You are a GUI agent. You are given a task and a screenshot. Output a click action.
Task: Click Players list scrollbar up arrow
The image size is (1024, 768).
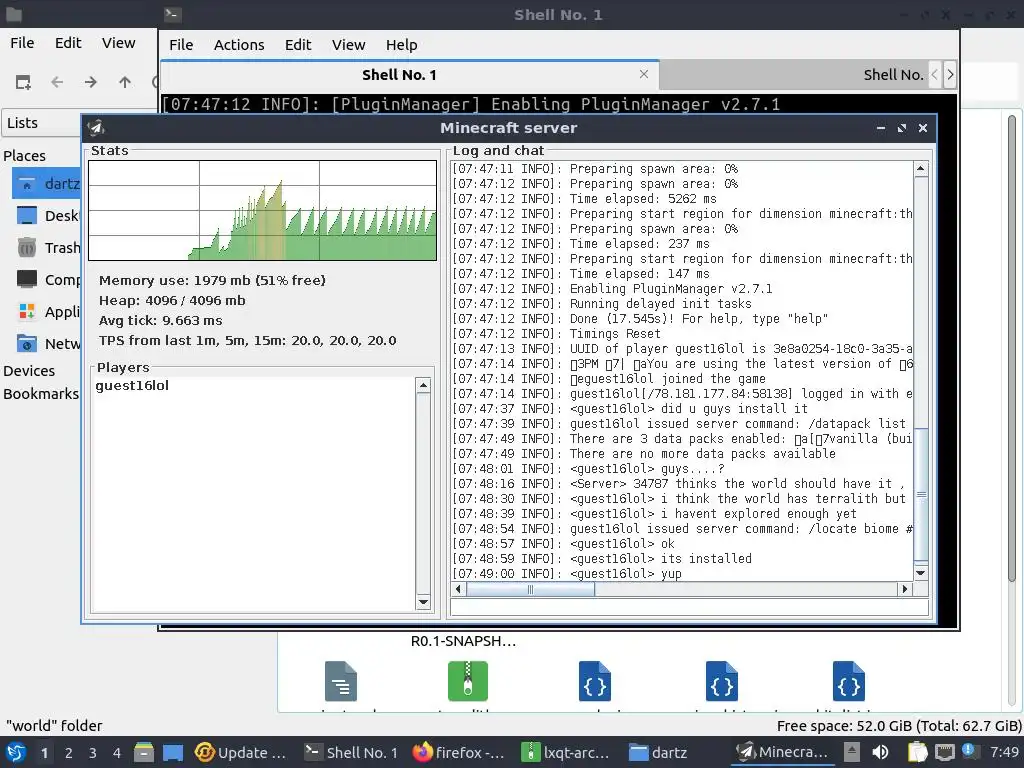423,385
